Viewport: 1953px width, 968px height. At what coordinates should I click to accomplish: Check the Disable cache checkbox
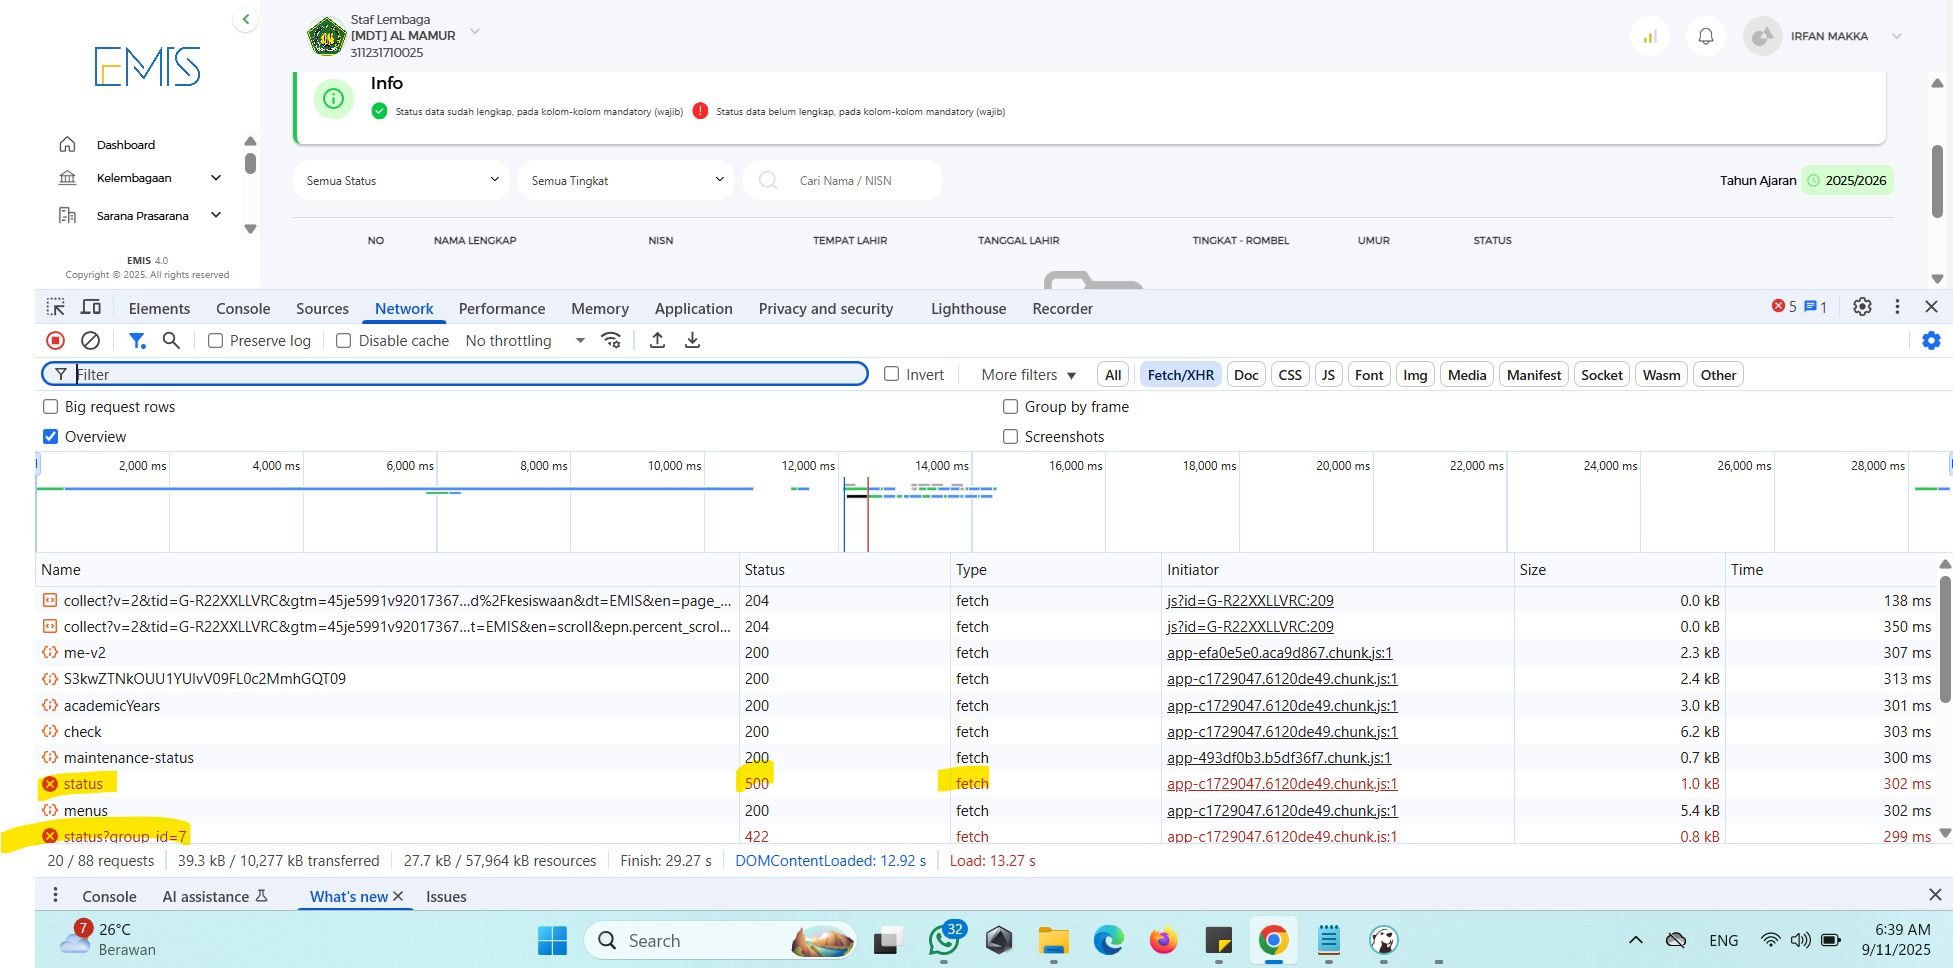click(344, 341)
